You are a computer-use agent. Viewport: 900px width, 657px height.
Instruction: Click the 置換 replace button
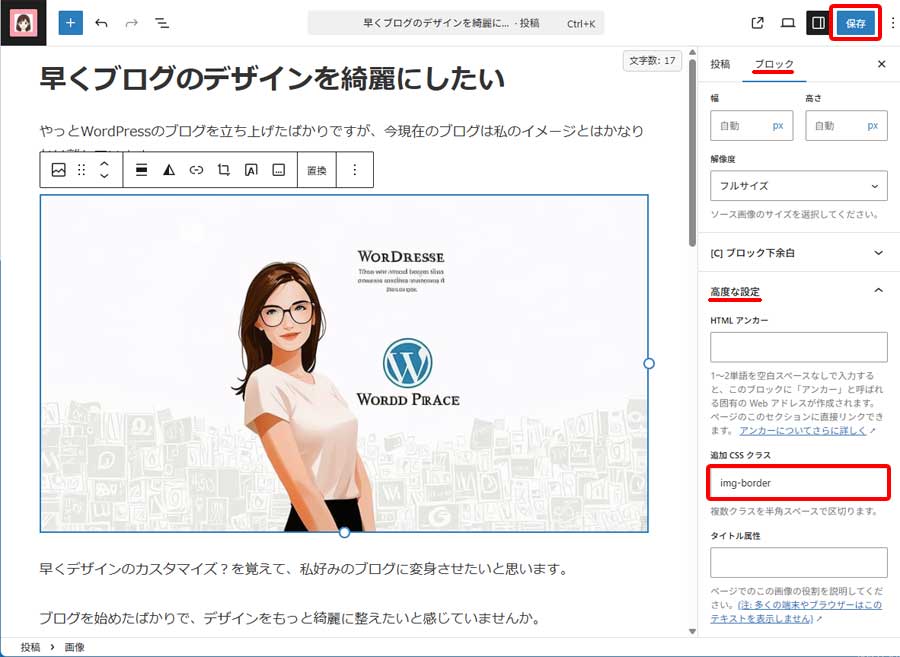point(317,170)
